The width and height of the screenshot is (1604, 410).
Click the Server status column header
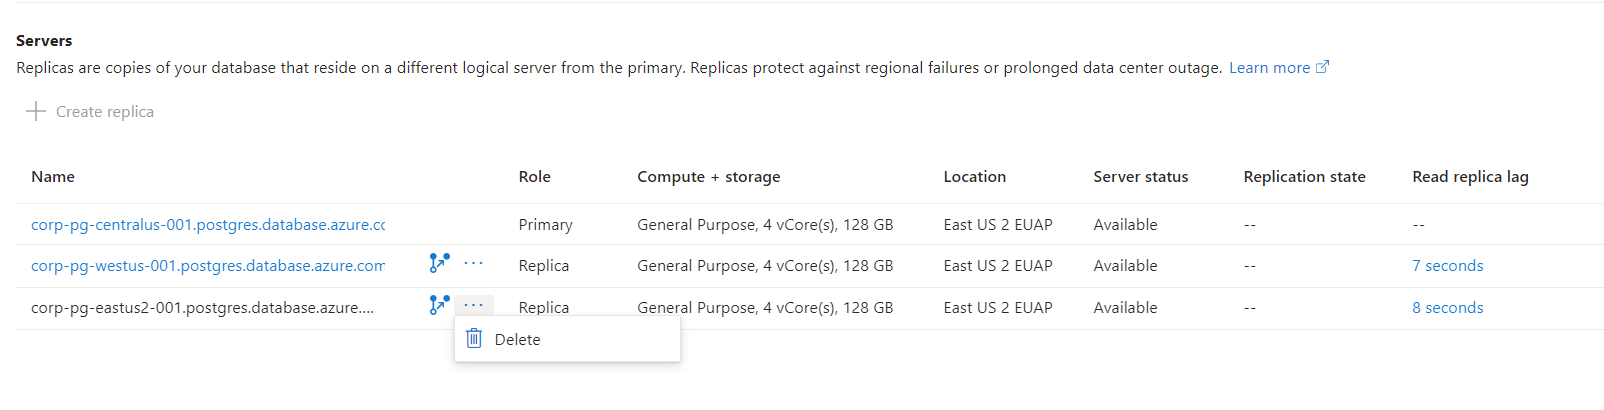(1140, 177)
